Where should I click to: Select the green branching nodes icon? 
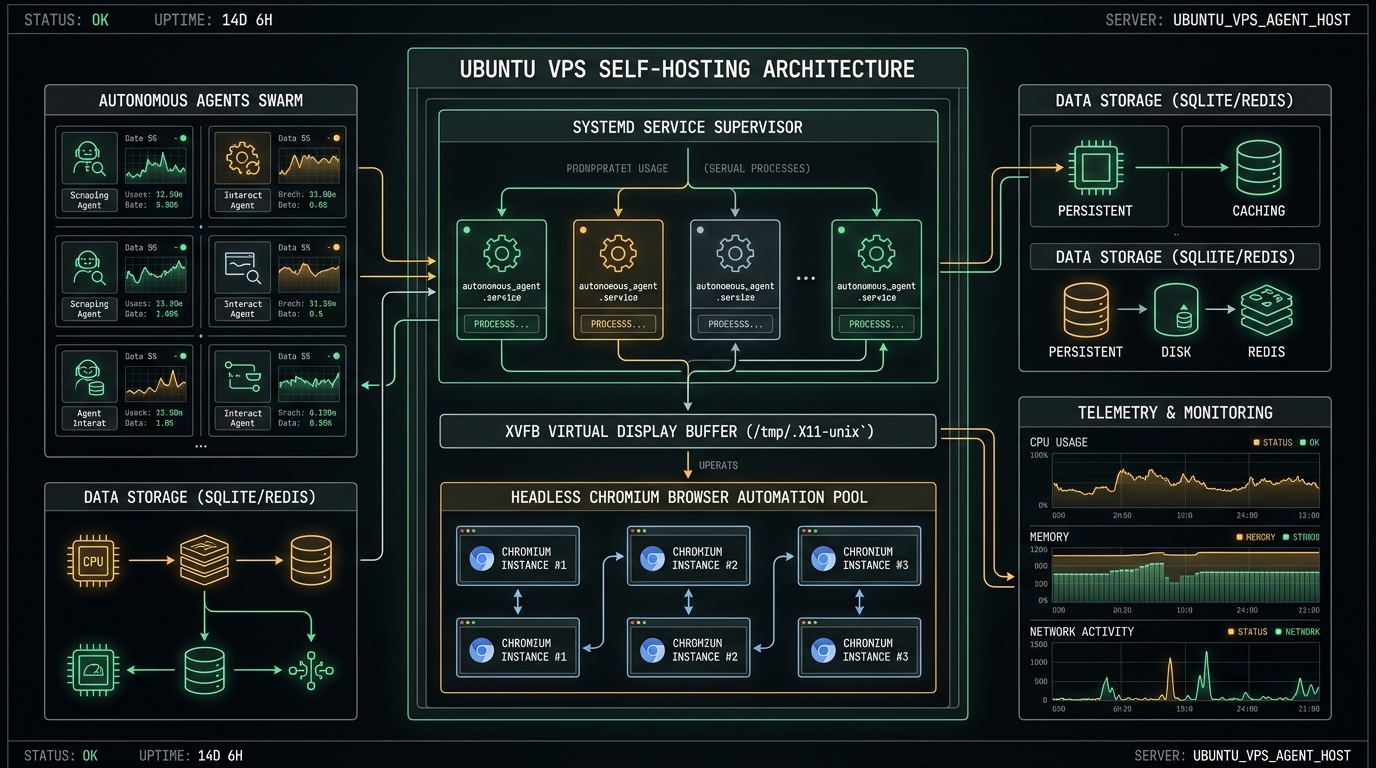click(x=311, y=670)
